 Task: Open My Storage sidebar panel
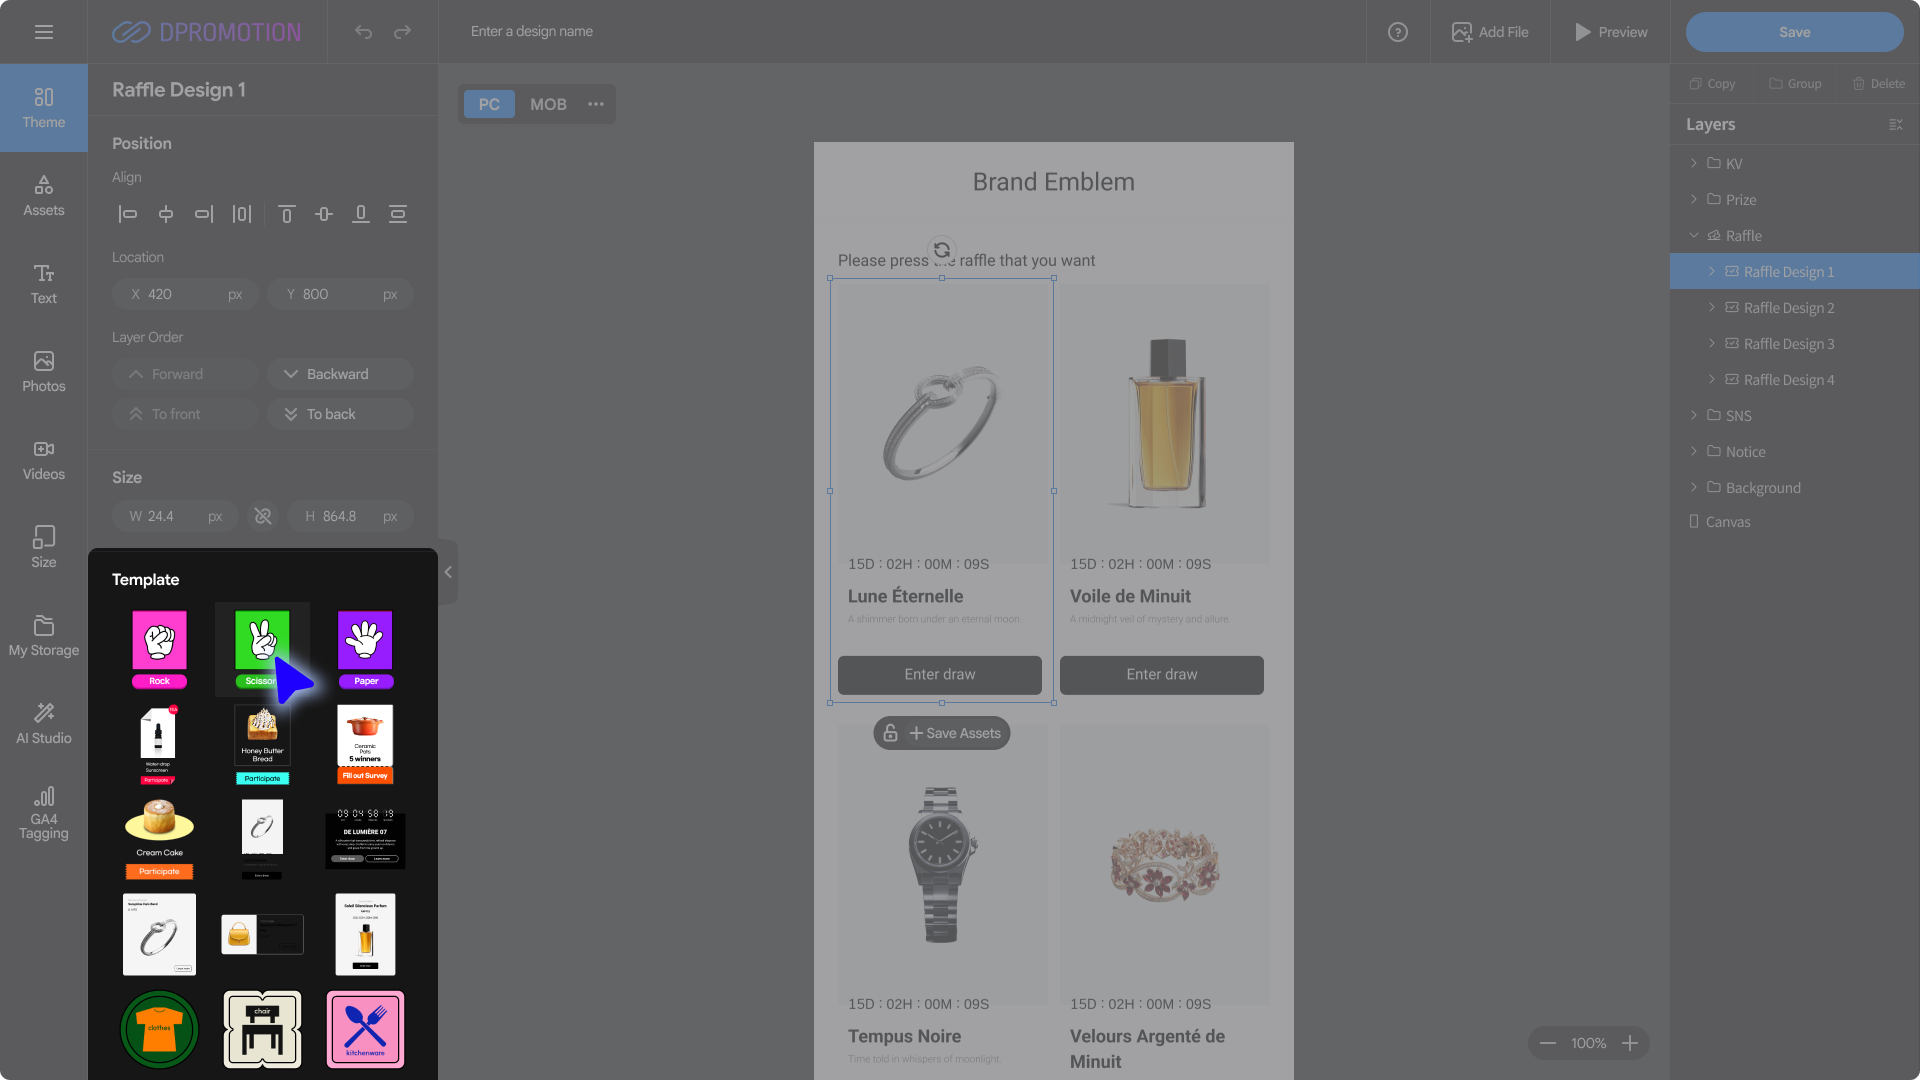pyautogui.click(x=44, y=635)
